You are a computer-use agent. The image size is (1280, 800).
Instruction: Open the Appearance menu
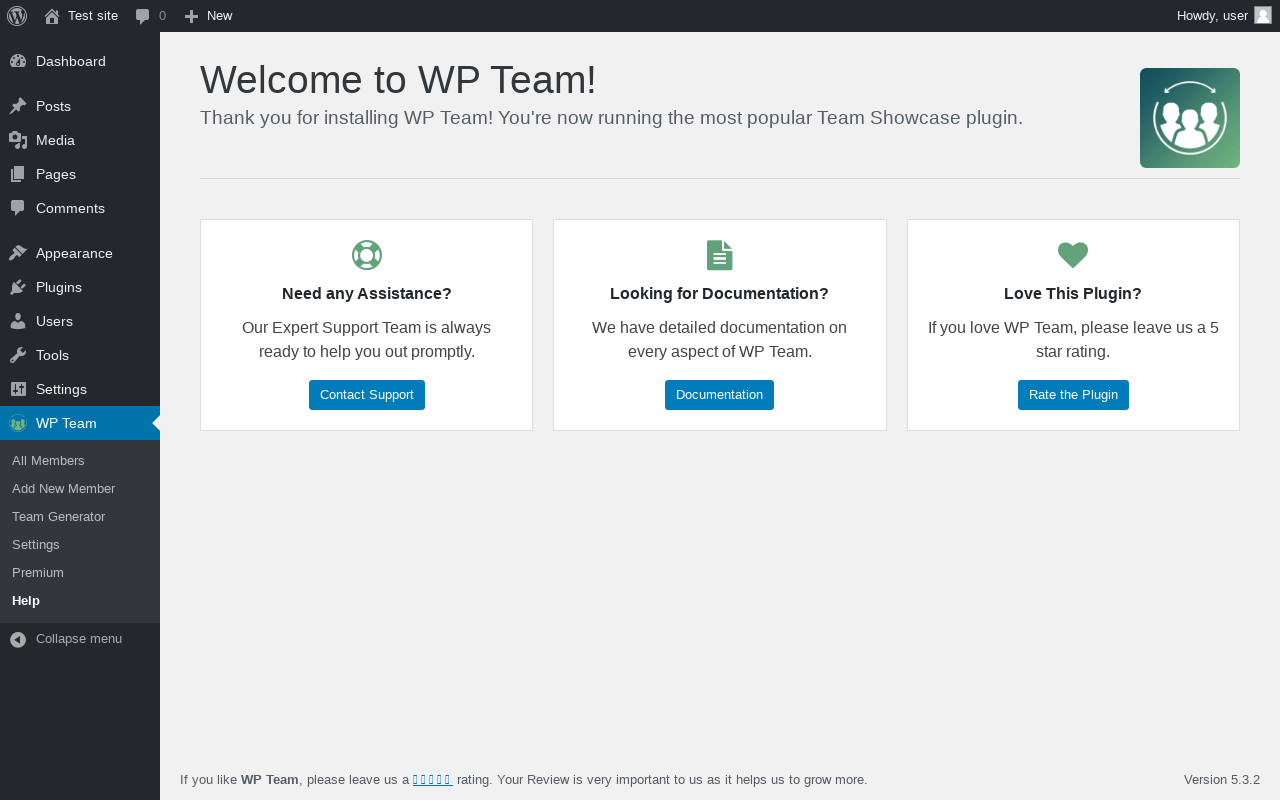[x=80, y=253]
